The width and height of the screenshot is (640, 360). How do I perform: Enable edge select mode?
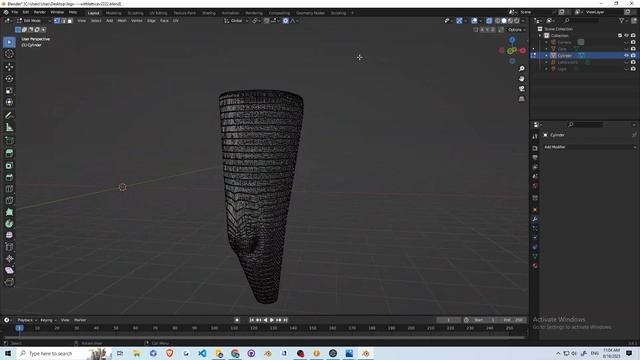(63, 20)
